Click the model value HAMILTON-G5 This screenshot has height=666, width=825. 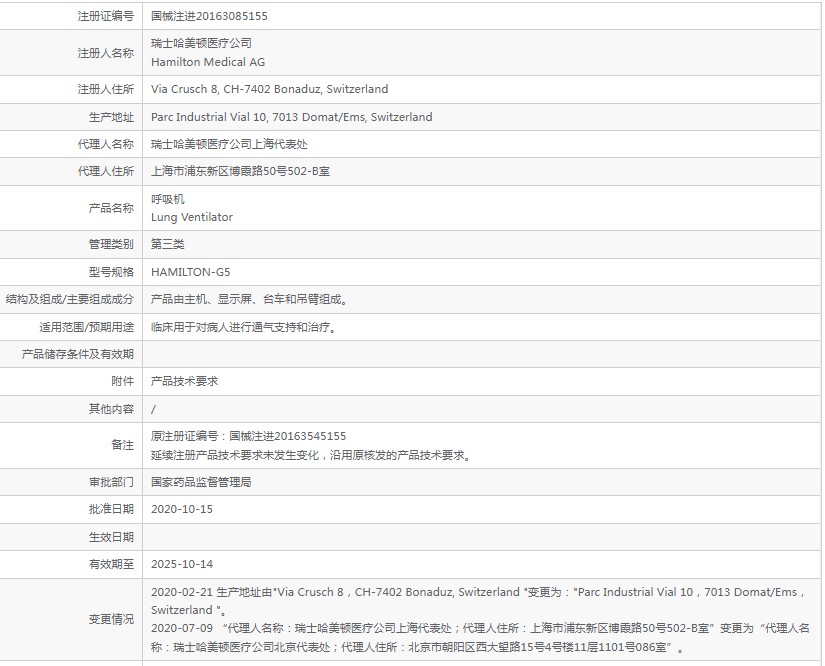190,272
